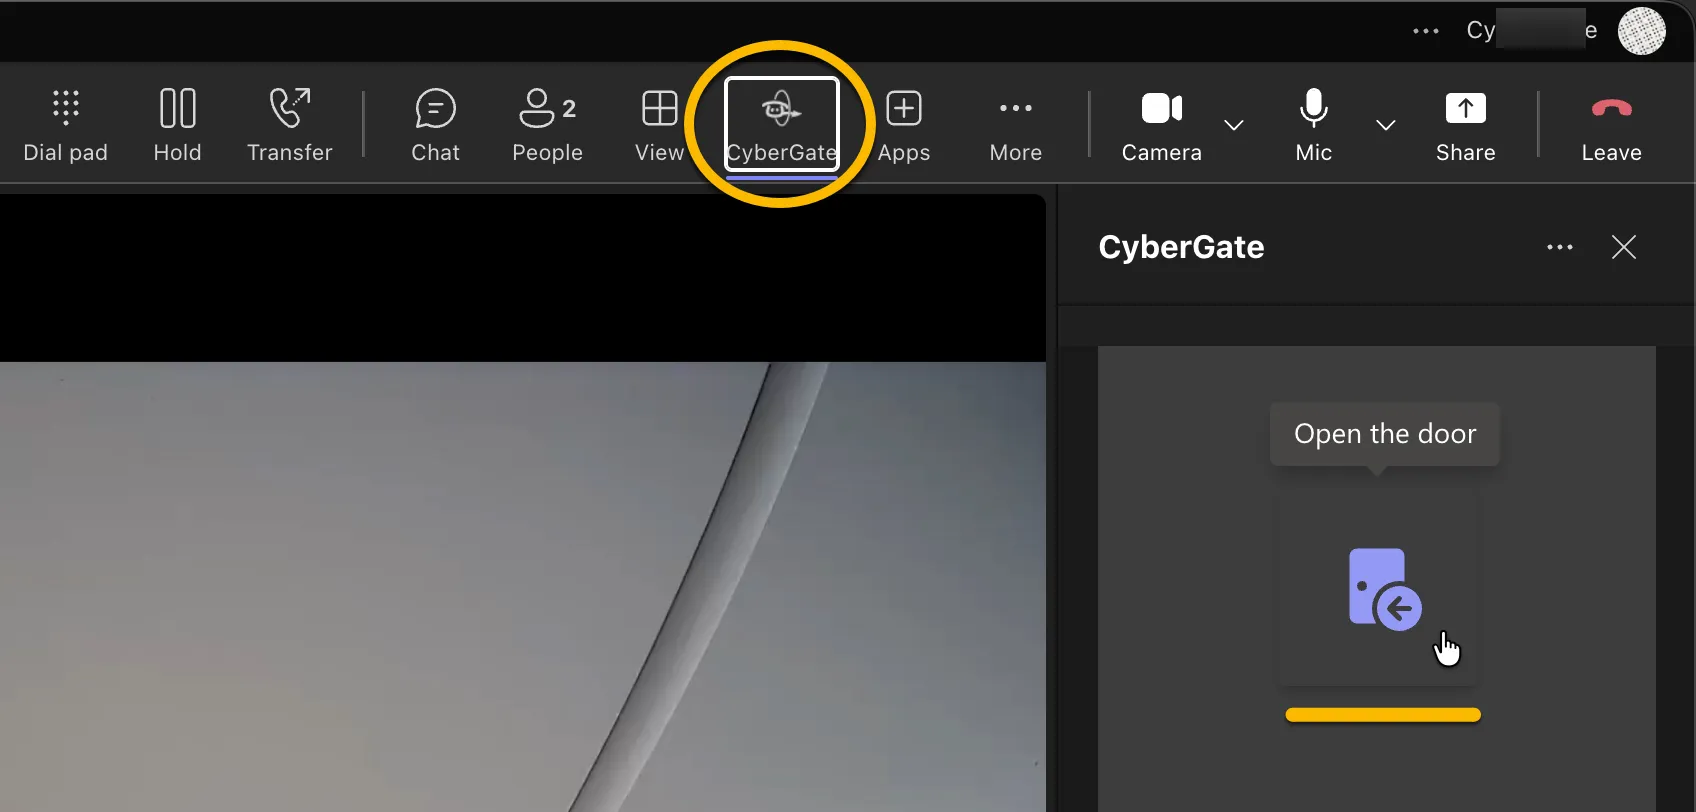Open the profile avatar menu
The width and height of the screenshot is (1696, 812).
click(1642, 31)
